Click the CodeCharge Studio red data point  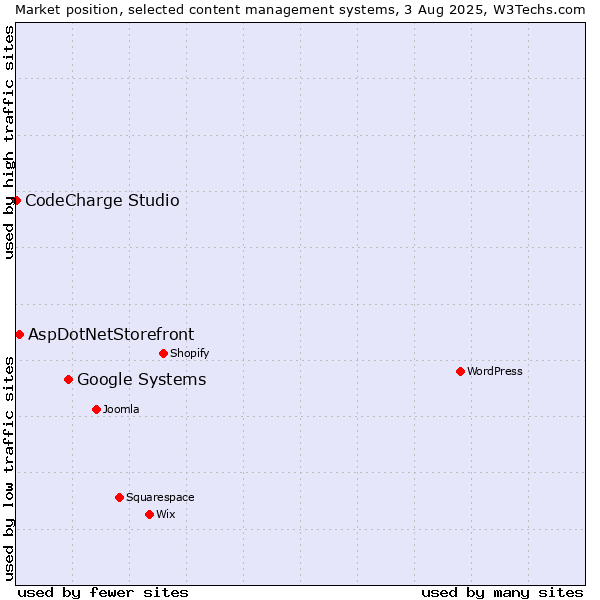(16, 201)
